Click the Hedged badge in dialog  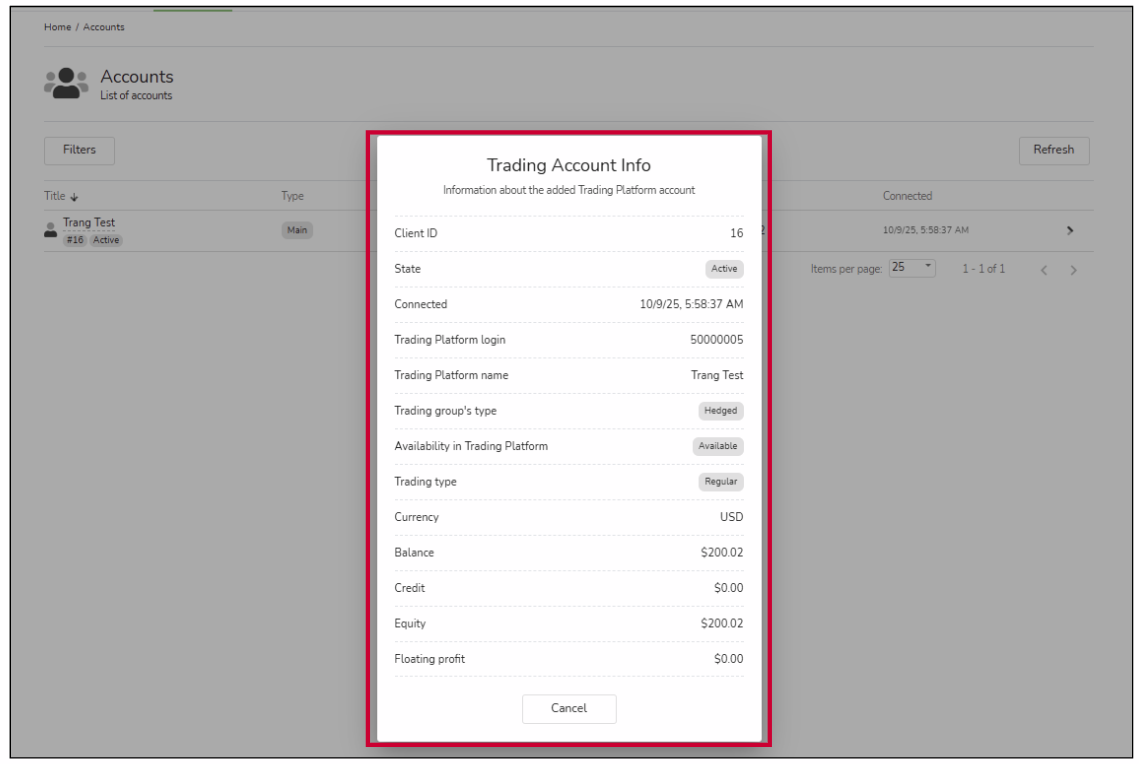720,410
